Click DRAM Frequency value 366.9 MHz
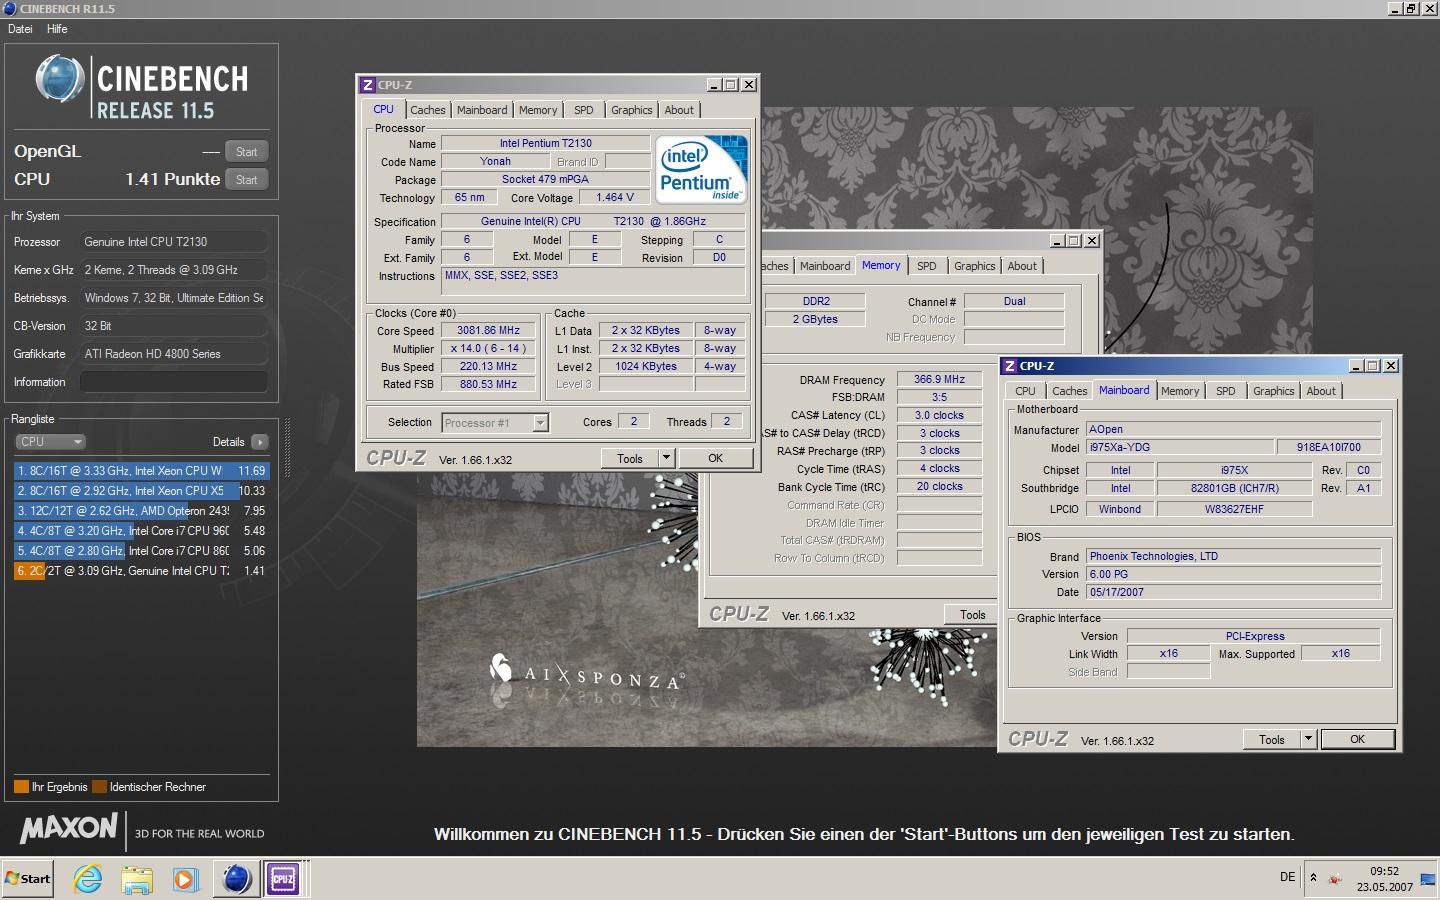 click(940, 379)
